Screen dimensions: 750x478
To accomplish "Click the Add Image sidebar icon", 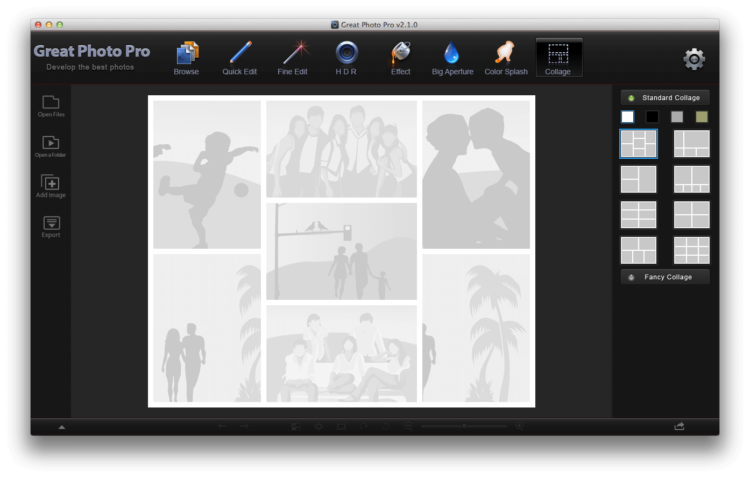I will 51,186.
